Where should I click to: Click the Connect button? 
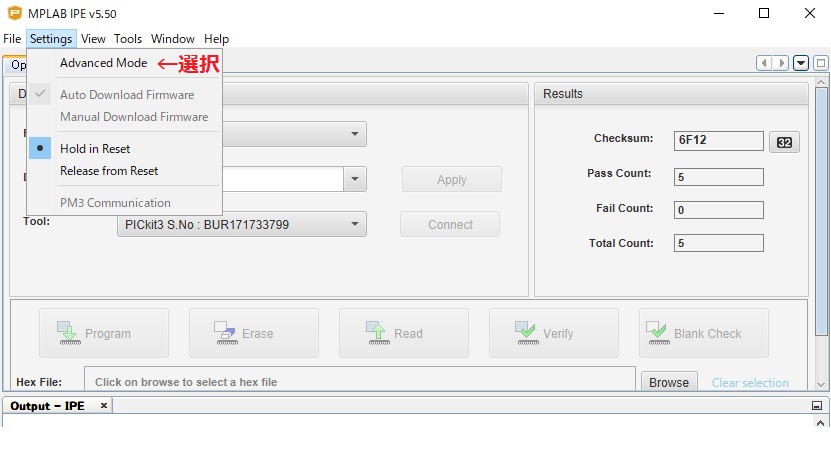(450, 225)
